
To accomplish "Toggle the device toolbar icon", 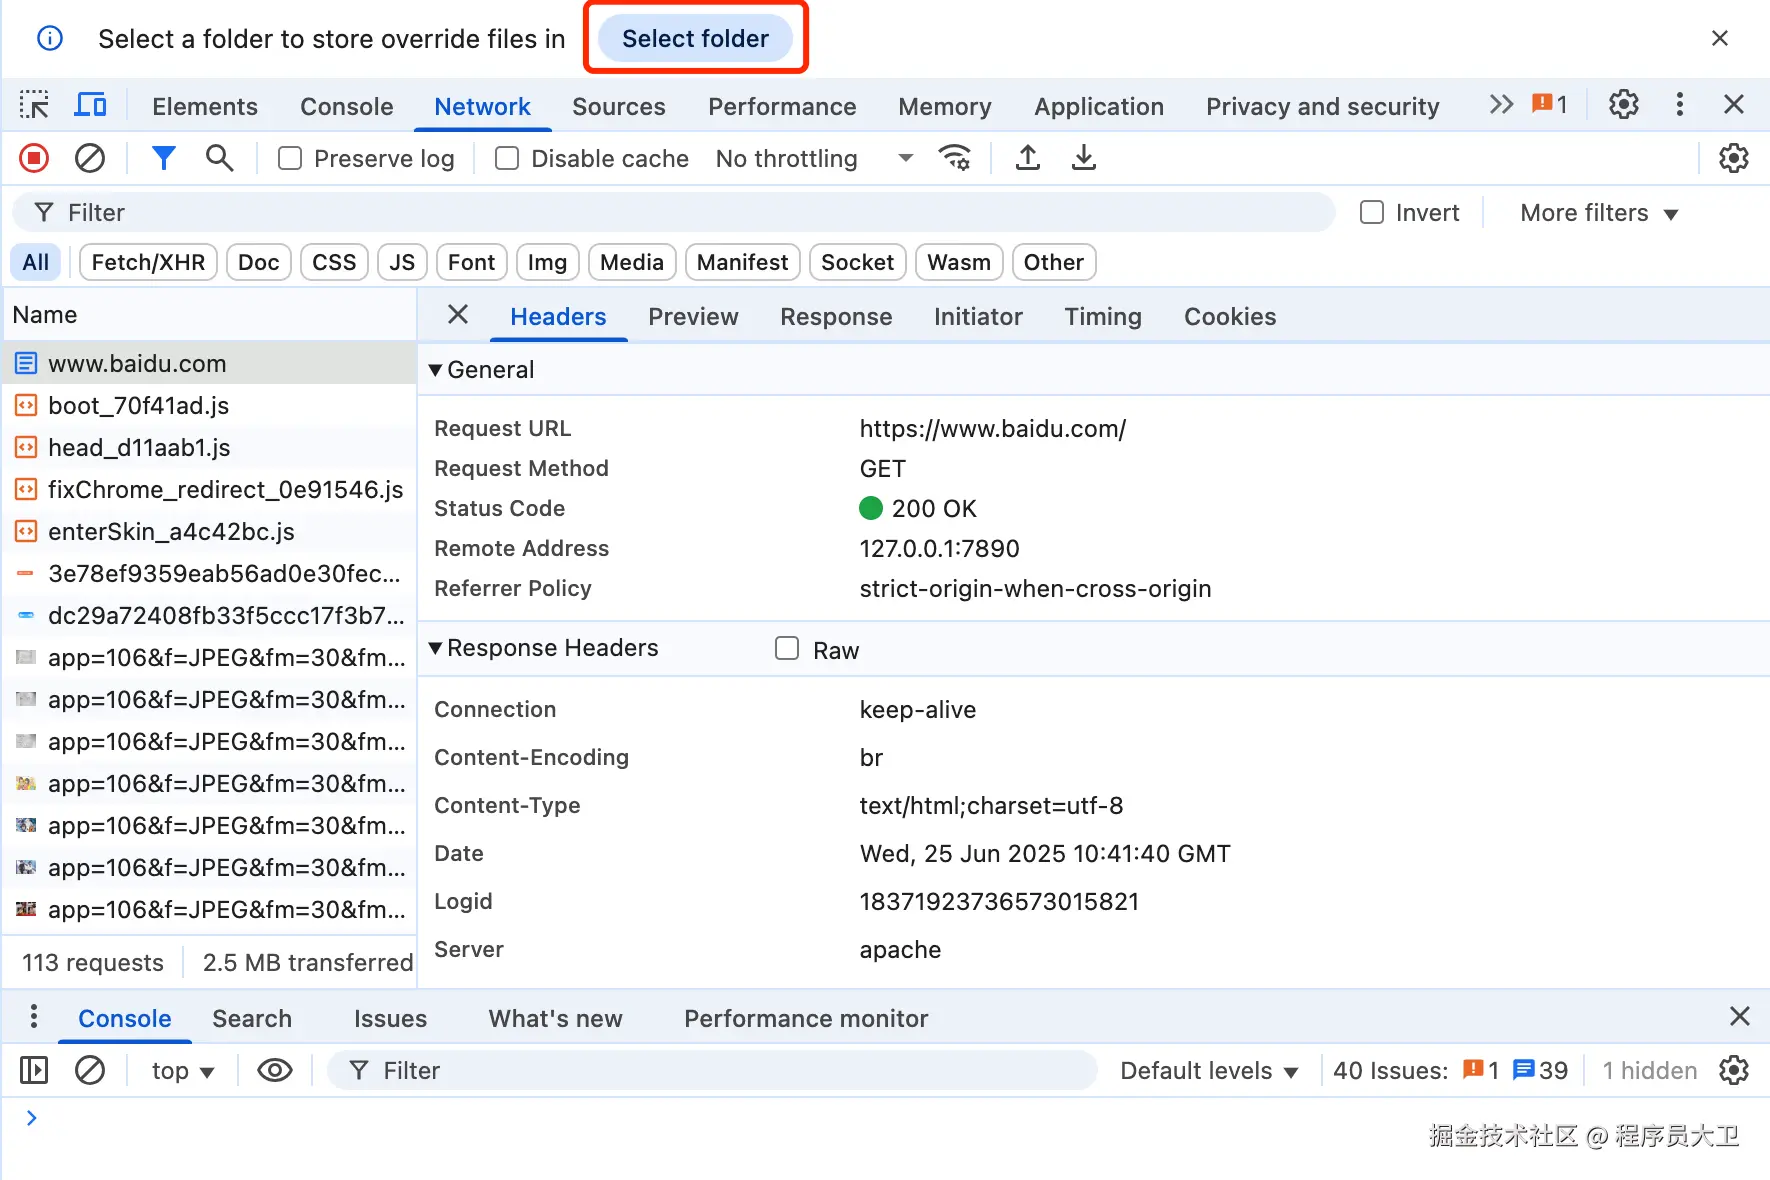I will point(91,105).
